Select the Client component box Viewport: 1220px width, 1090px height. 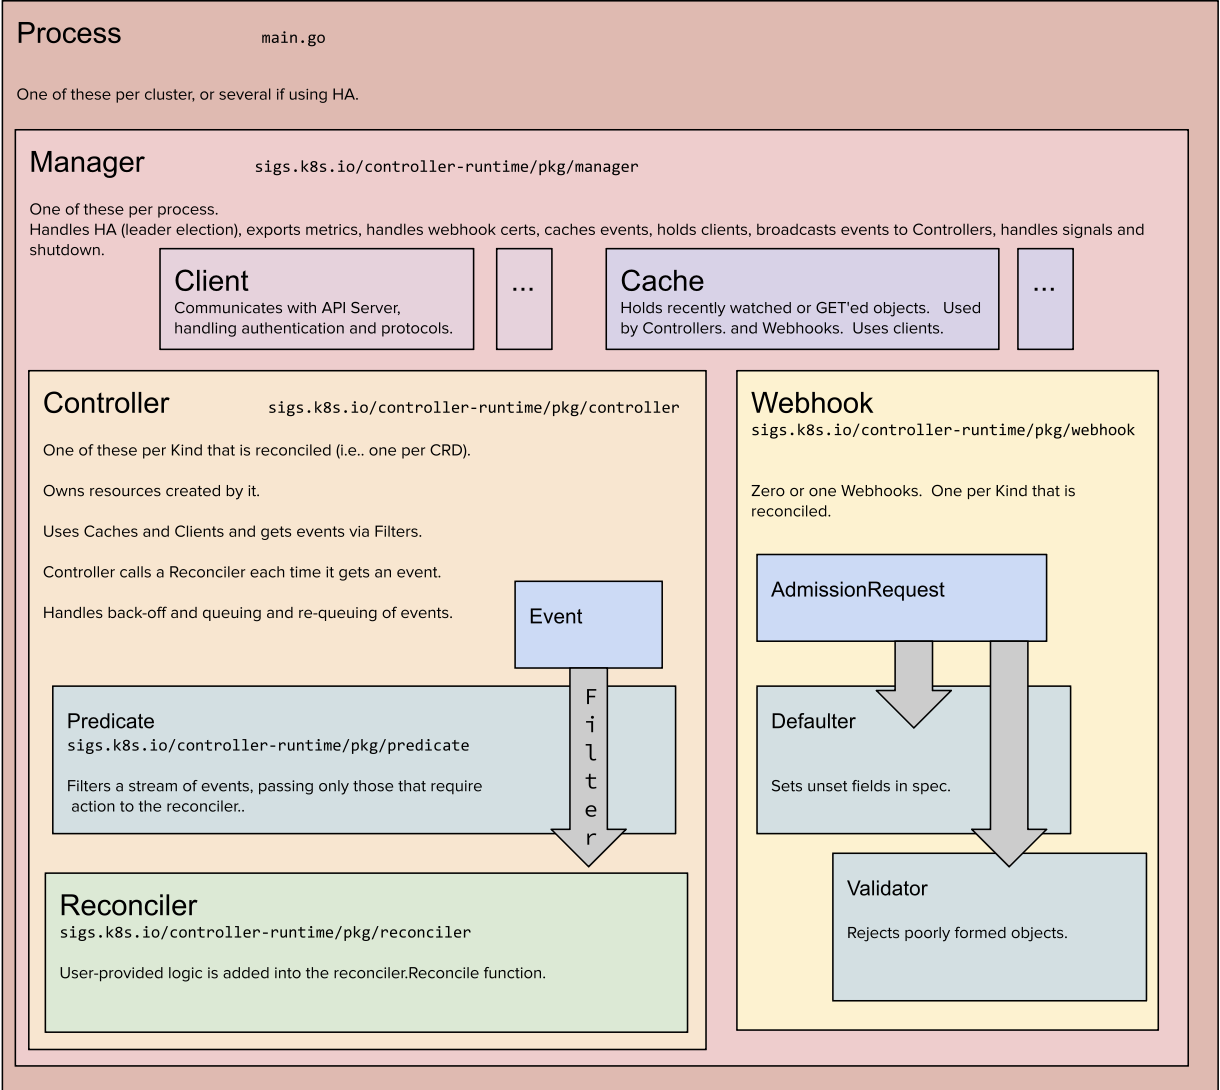pyautogui.click(x=316, y=298)
